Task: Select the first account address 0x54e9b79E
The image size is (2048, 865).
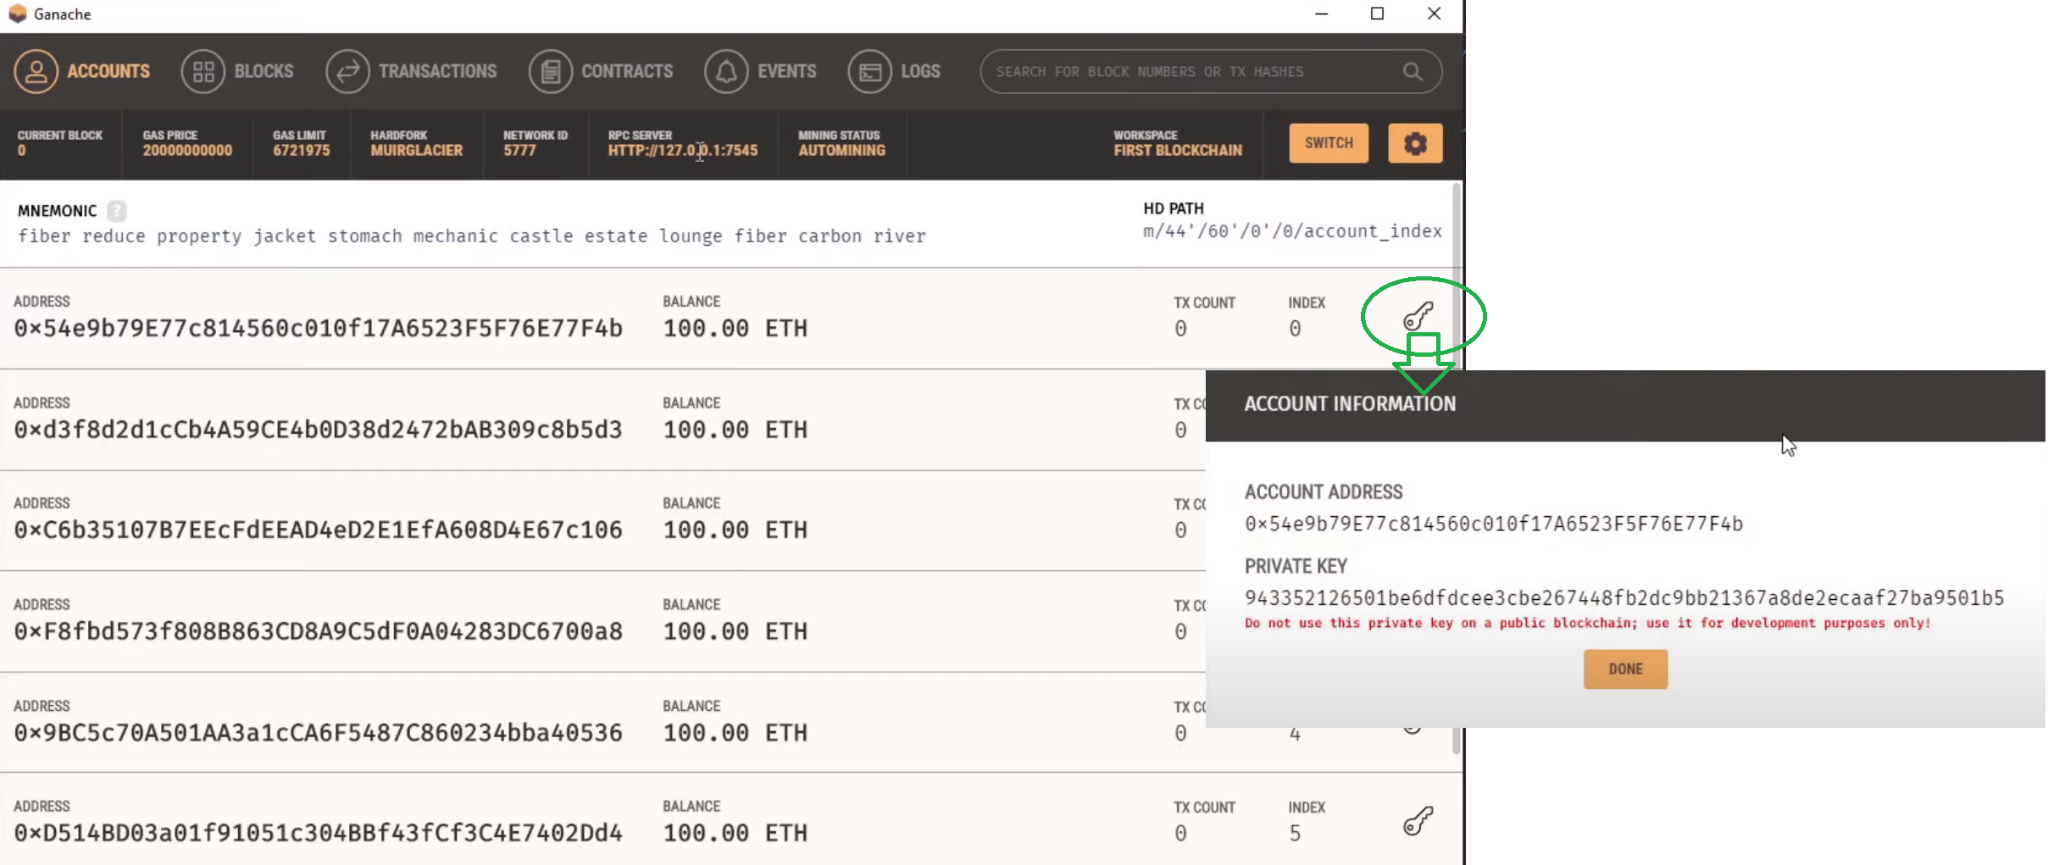Action: click(318, 329)
